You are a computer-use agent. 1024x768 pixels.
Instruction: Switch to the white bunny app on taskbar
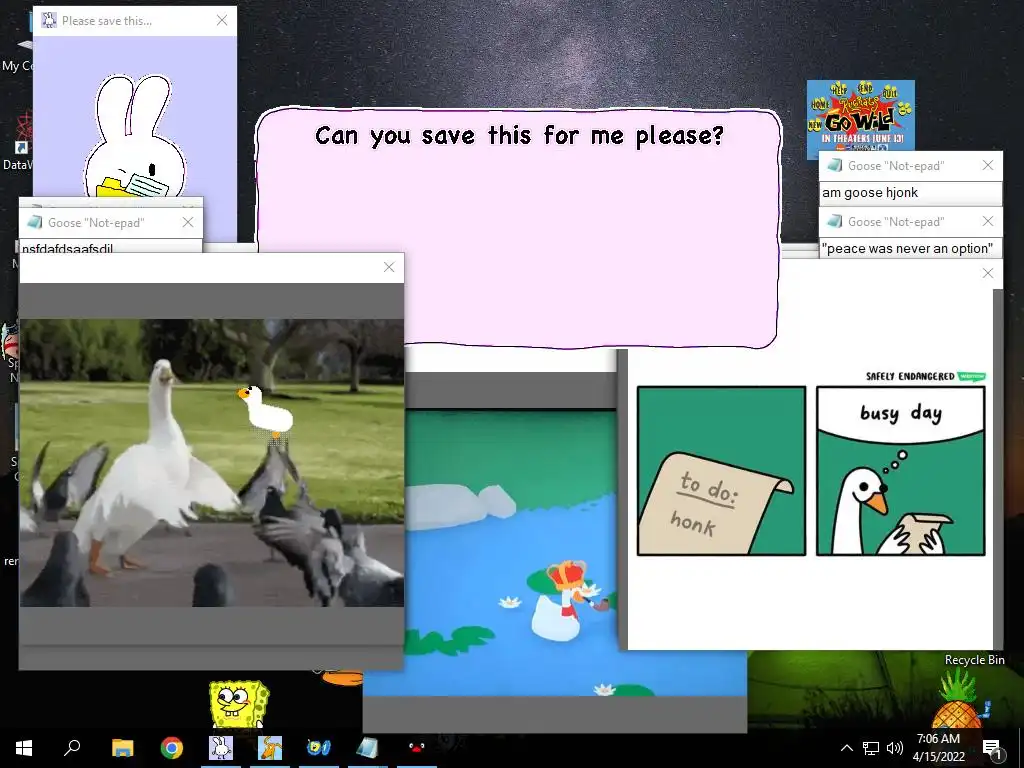point(221,747)
